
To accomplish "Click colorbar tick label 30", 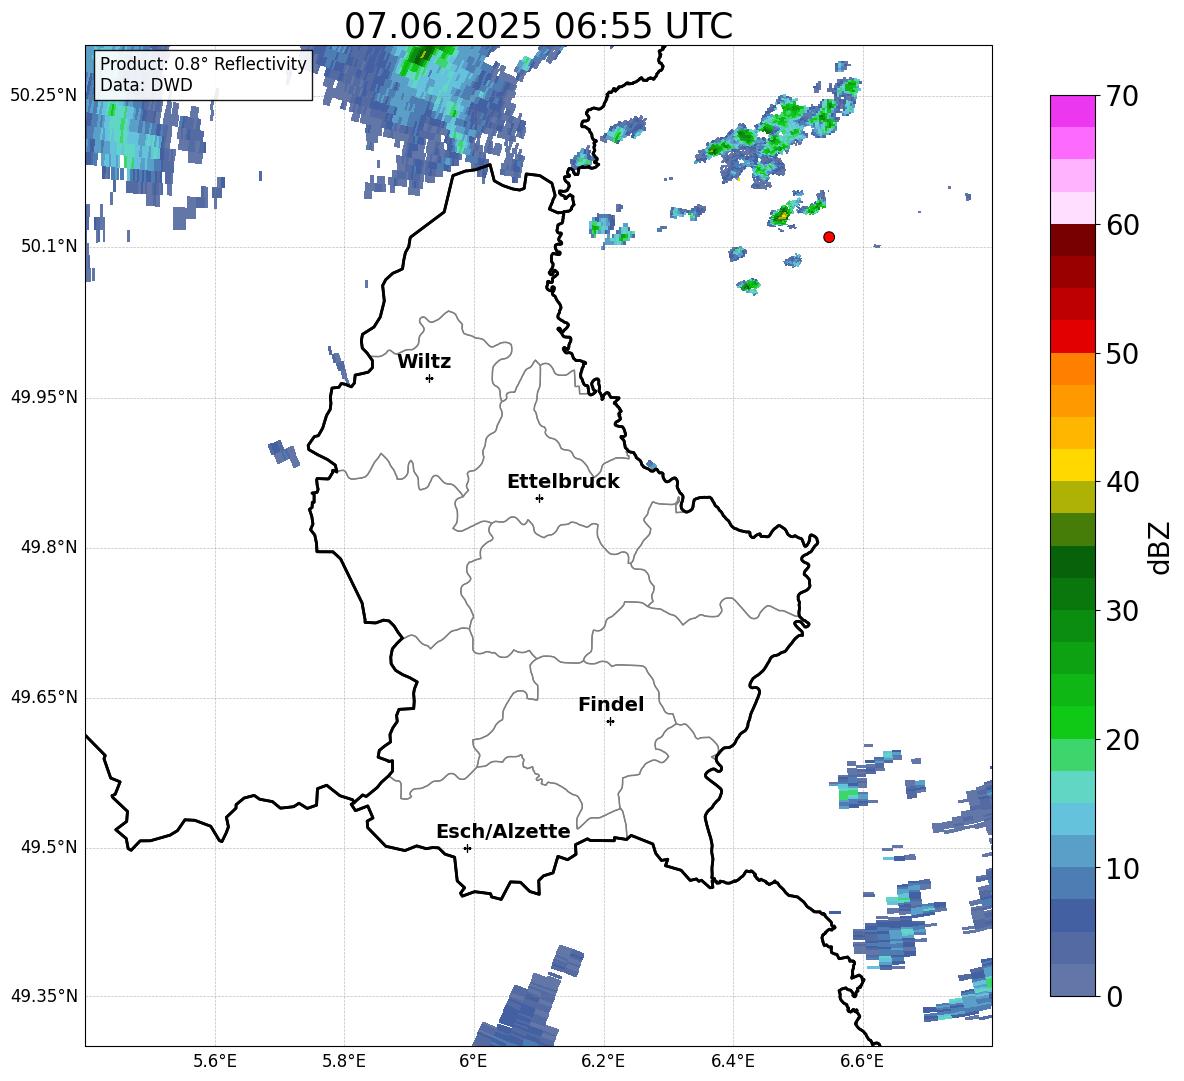I will [1122, 611].
